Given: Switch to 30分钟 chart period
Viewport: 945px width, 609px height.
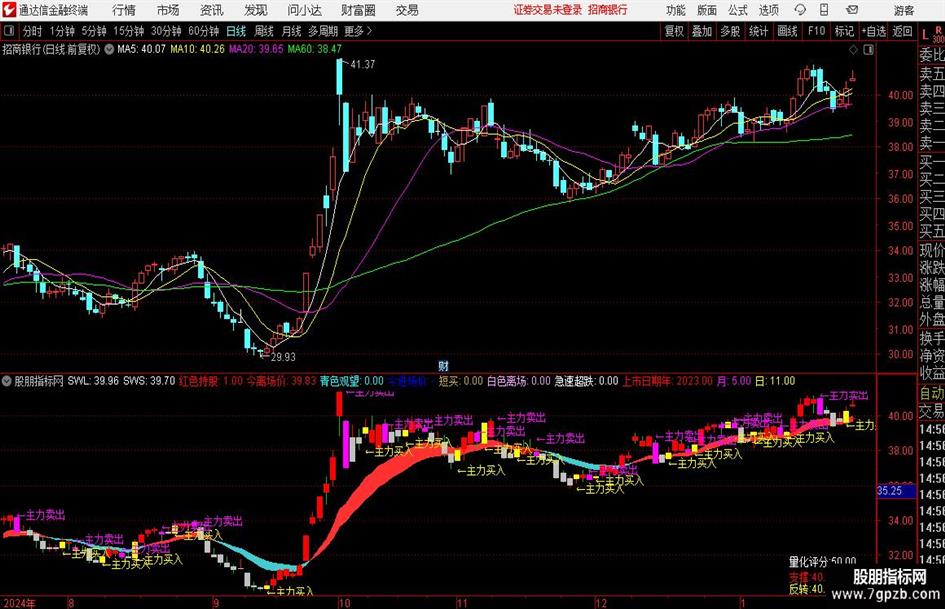Looking at the screenshot, I should [x=166, y=31].
